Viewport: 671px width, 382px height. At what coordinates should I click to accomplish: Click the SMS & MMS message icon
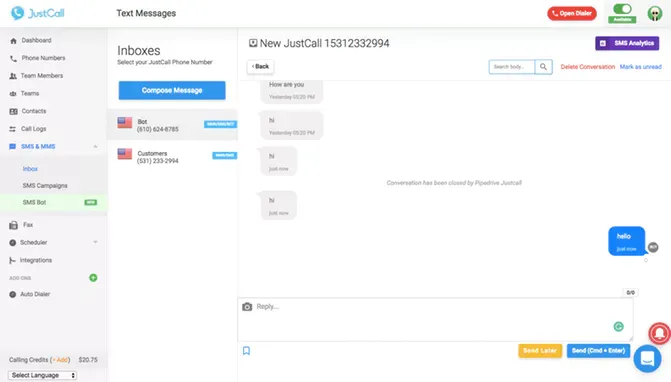pos(12,146)
